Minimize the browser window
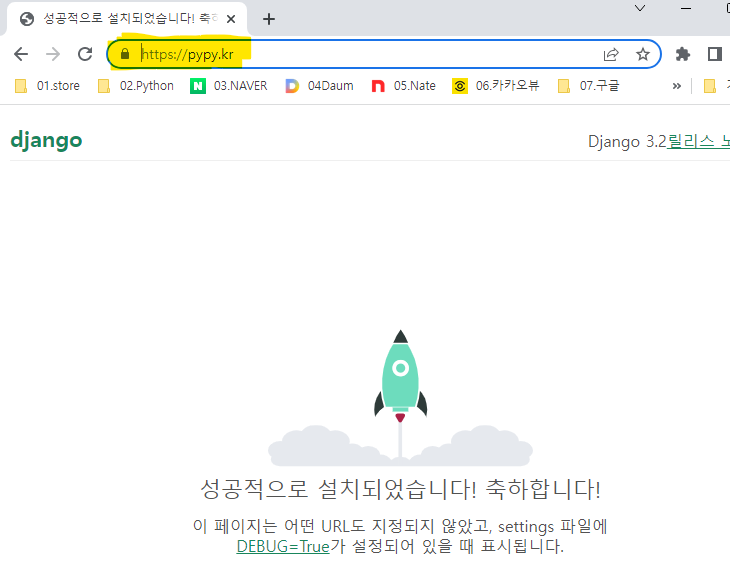Image resolution: width=730 pixels, height=571 pixels. (x=686, y=8)
